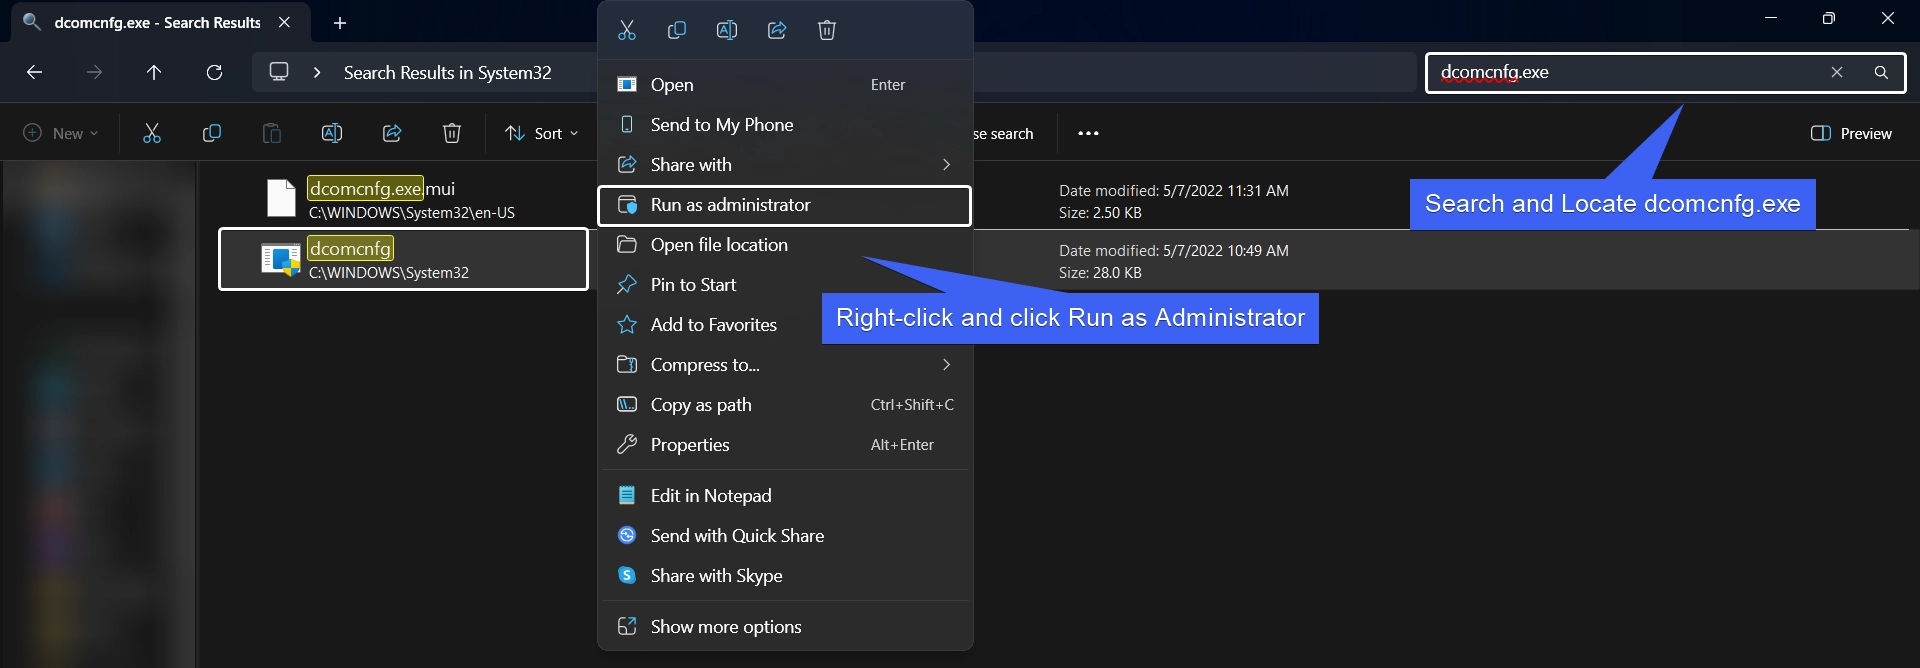
Task: Clear the search box with X
Action: click(1837, 72)
